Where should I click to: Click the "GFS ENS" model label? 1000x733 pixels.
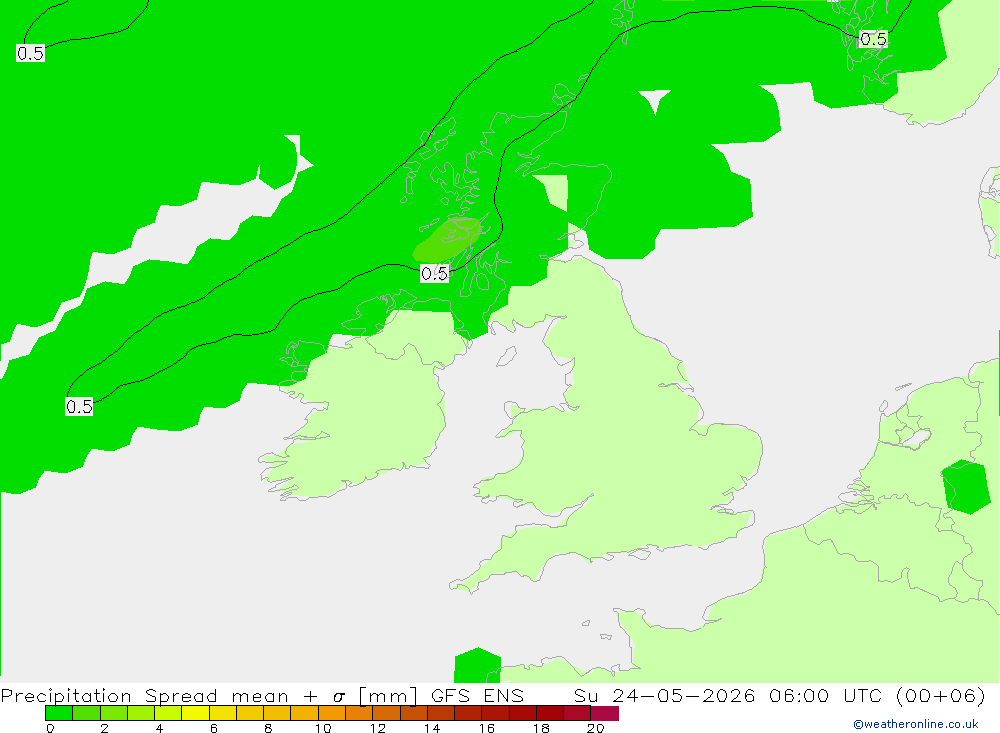[478, 695]
